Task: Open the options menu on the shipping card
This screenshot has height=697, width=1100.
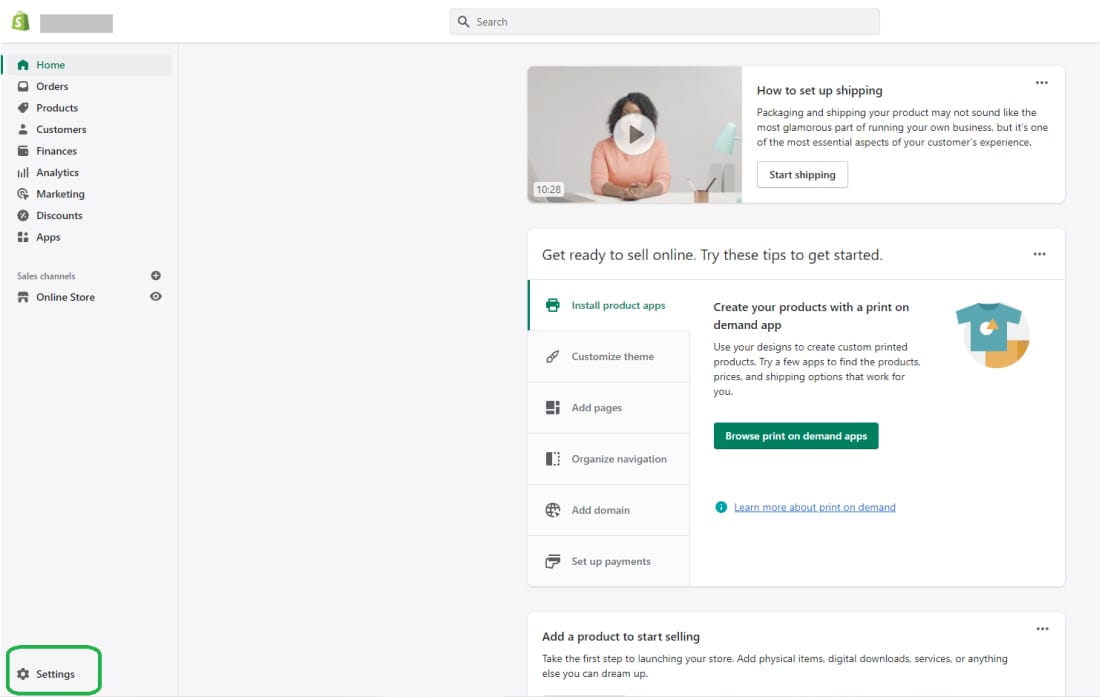Action: (1042, 82)
